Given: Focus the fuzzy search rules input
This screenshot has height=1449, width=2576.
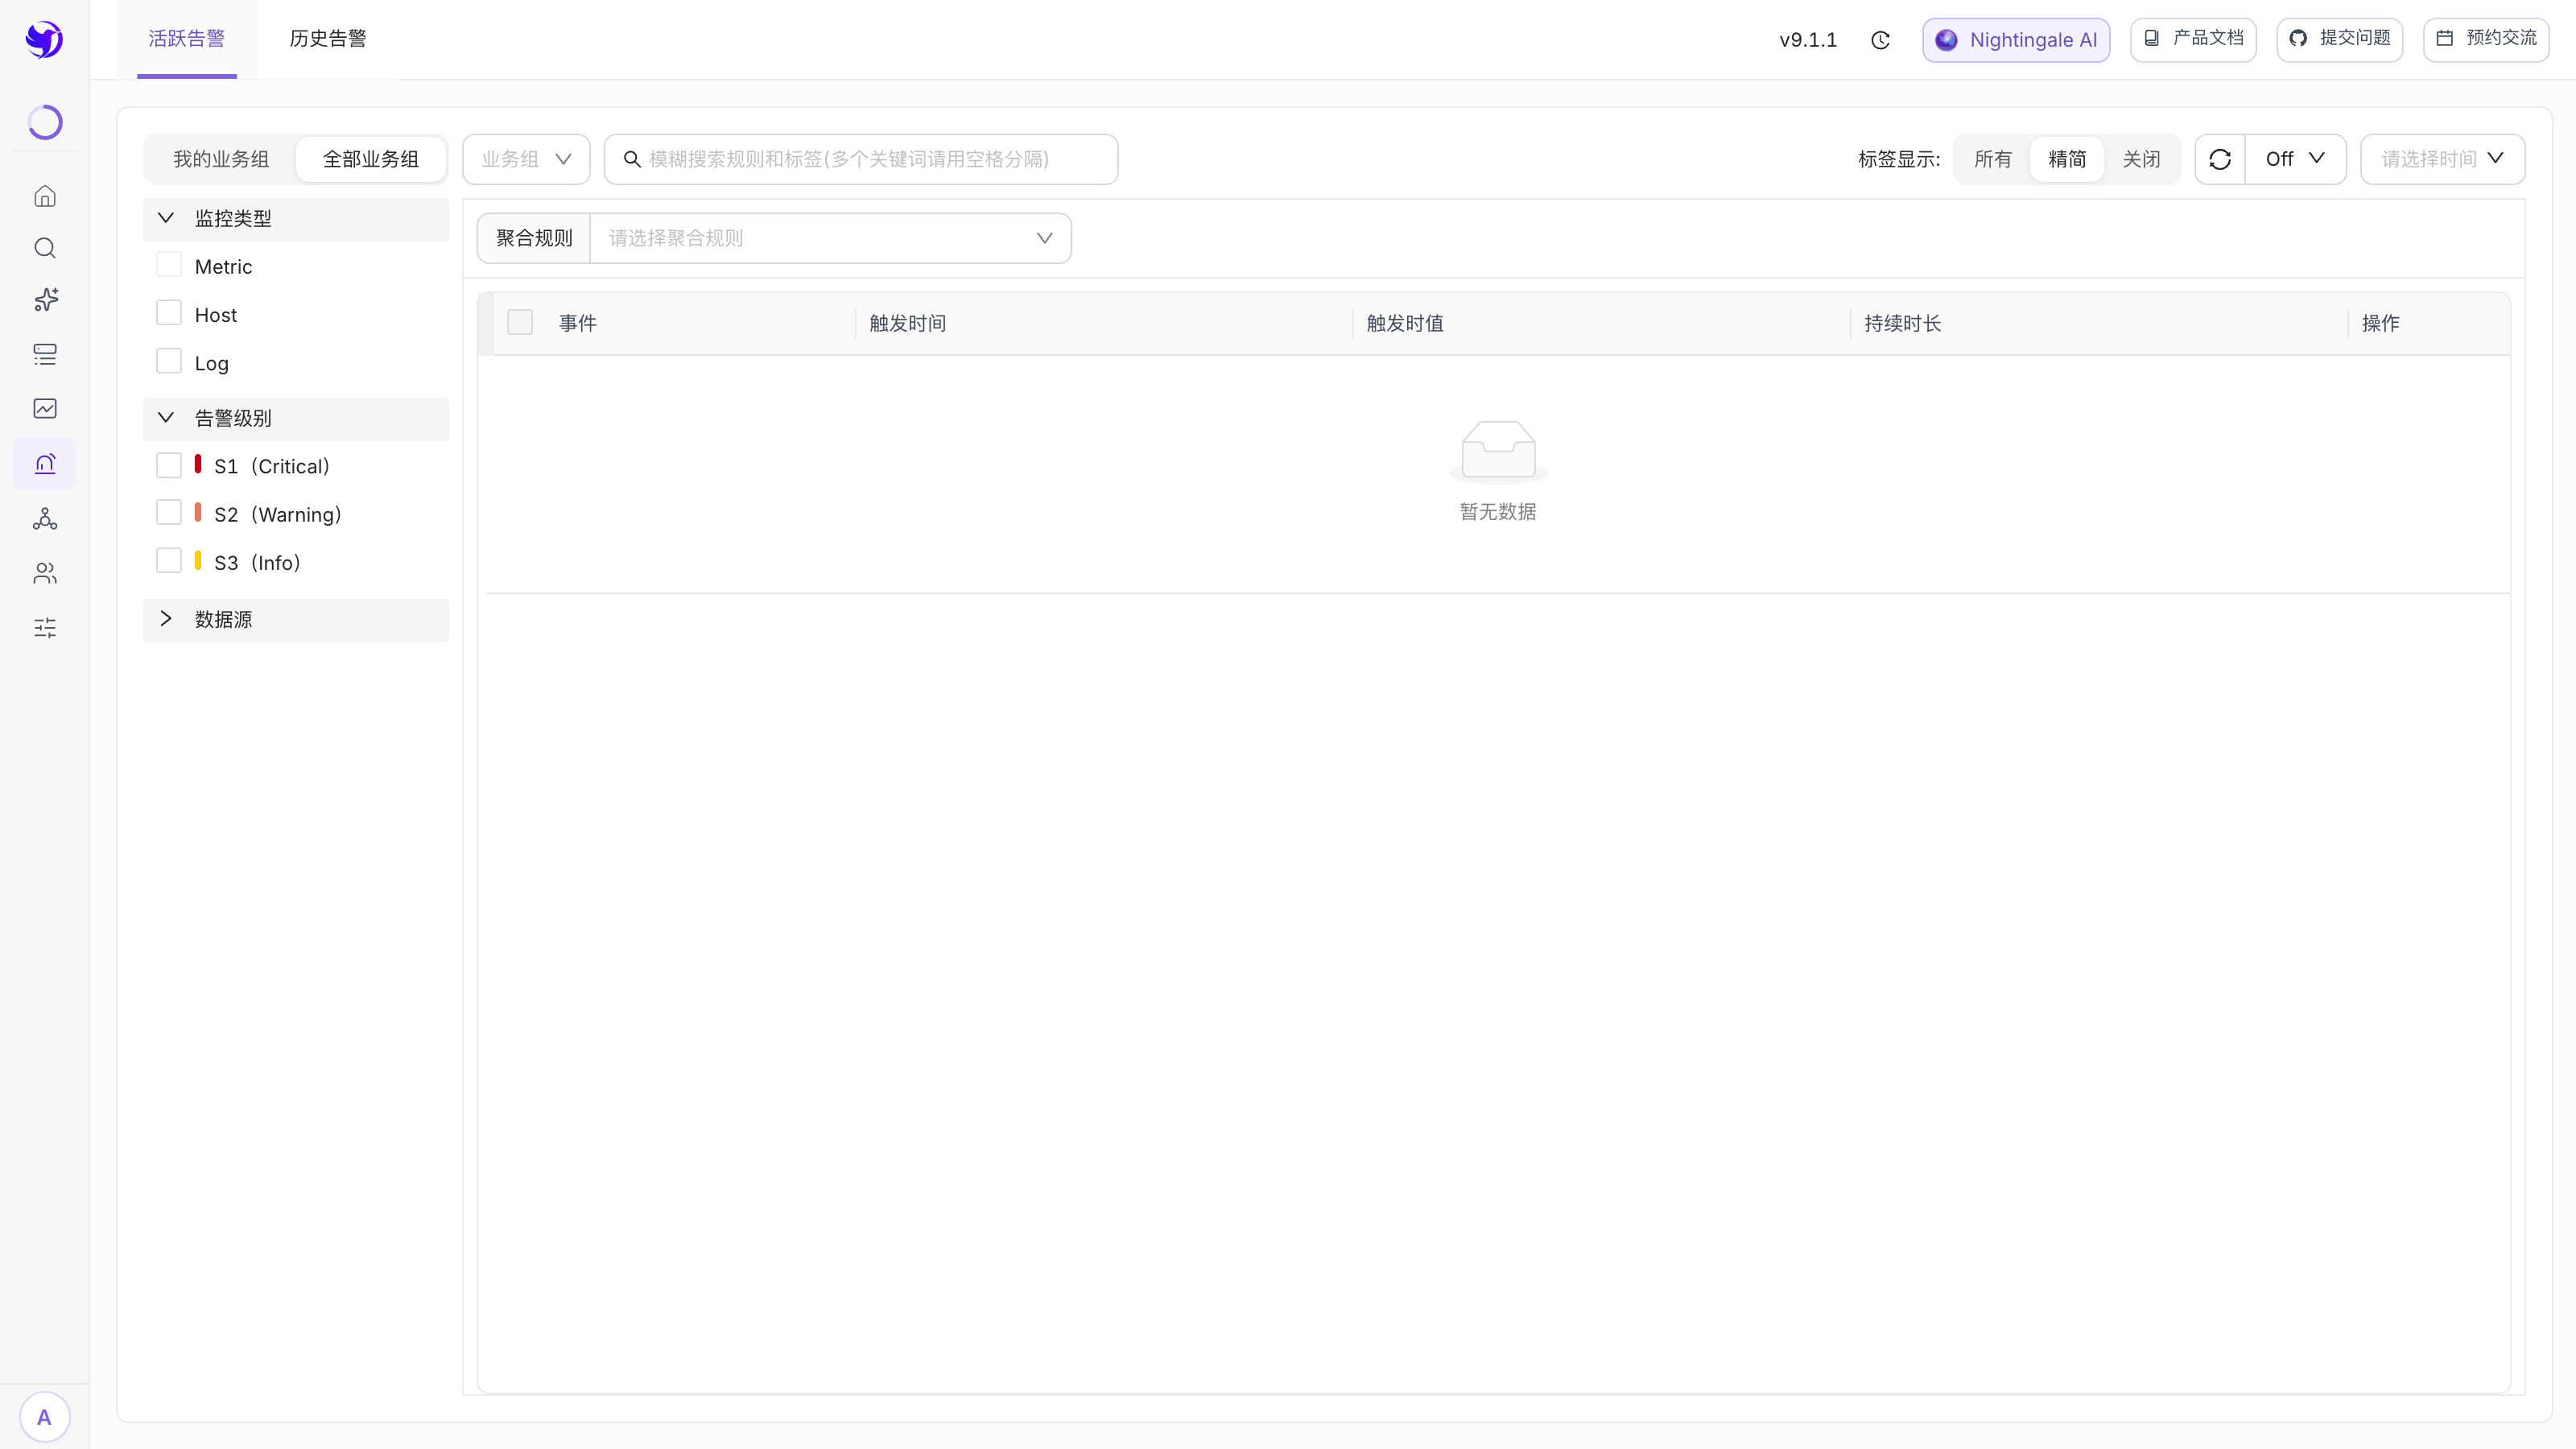Looking at the screenshot, I should click(x=861, y=159).
